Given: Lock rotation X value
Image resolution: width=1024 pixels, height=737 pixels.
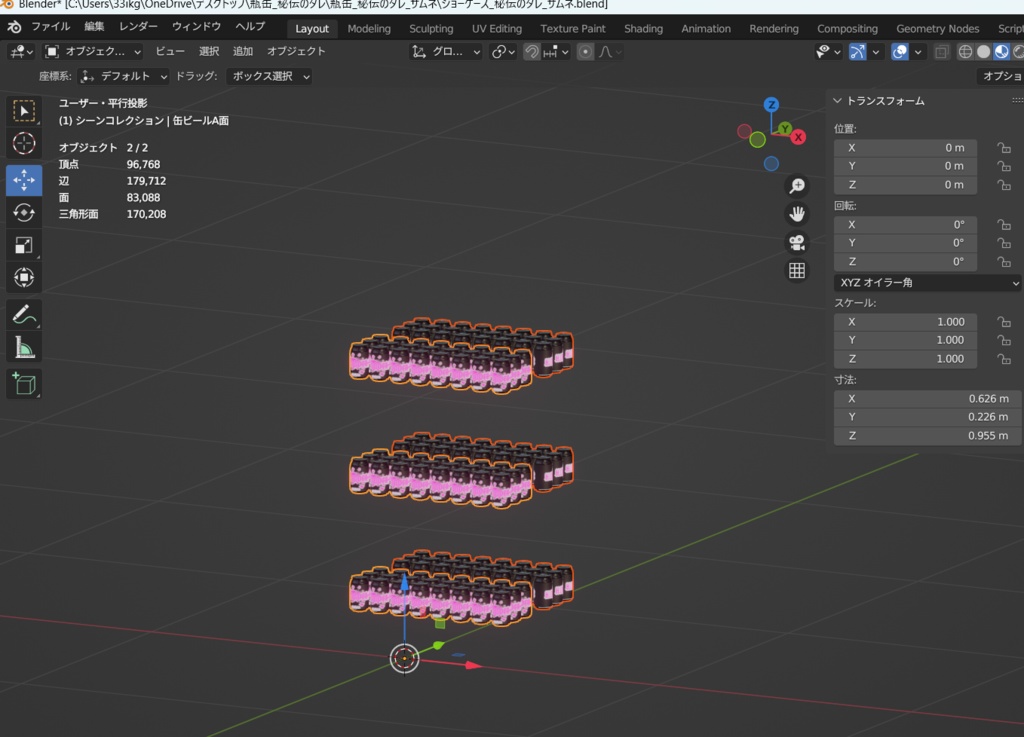Looking at the screenshot, I should (x=1004, y=225).
